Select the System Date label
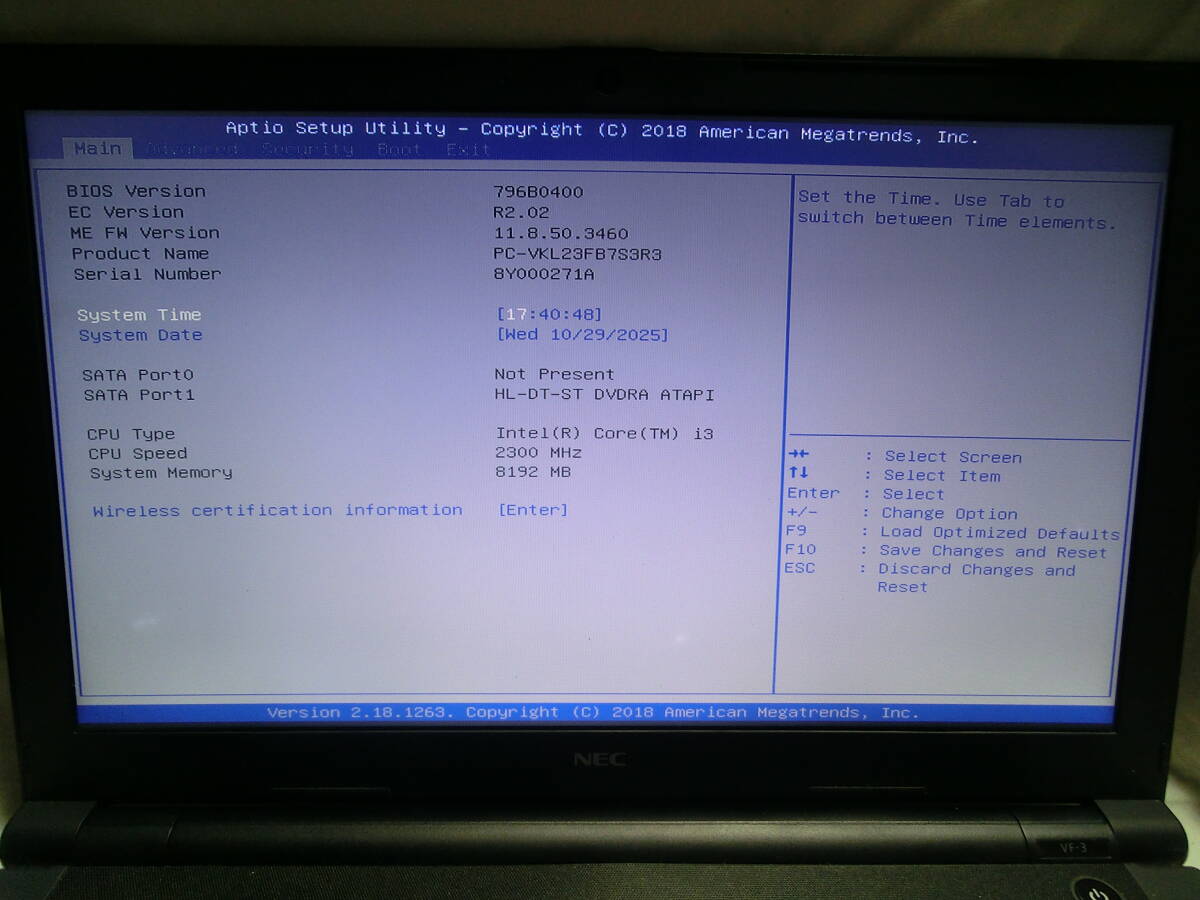 140,335
